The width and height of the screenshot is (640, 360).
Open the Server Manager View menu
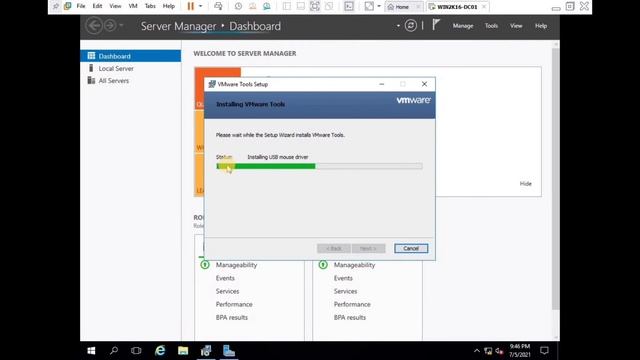click(516, 26)
